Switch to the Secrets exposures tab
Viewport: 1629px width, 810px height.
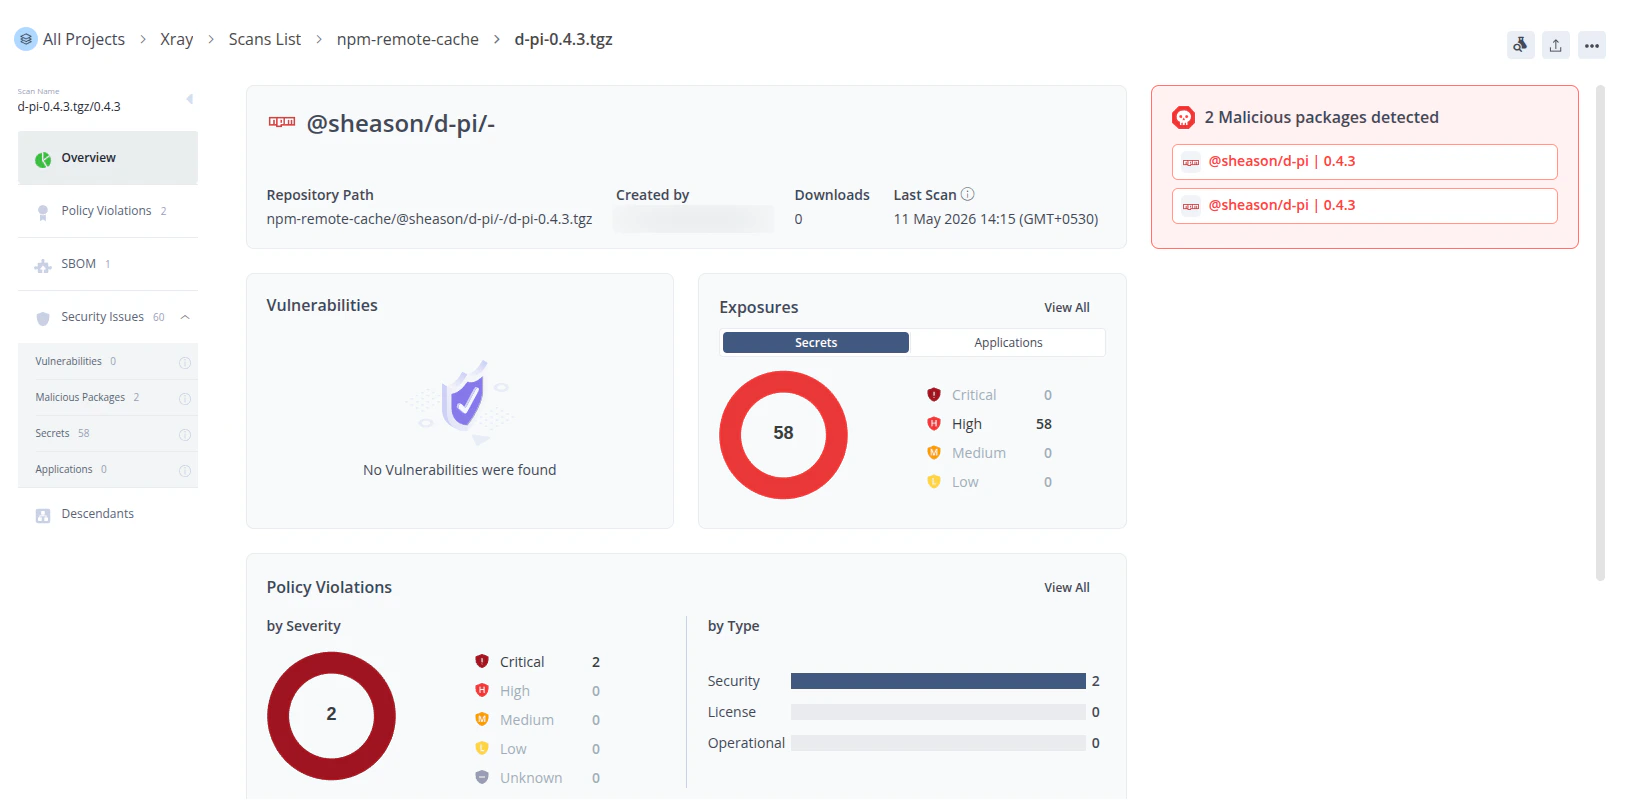[x=816, y=342]
